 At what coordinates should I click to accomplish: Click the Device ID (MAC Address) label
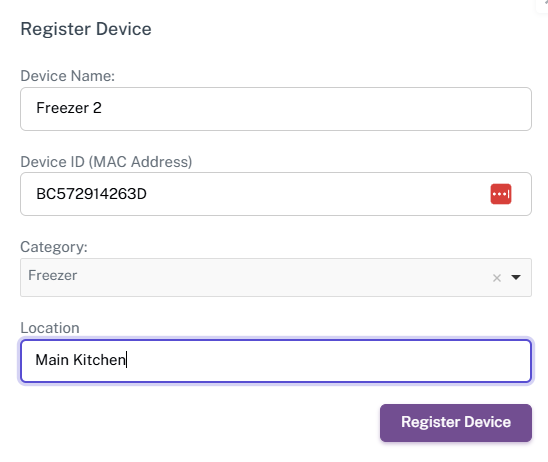[106, 162]
